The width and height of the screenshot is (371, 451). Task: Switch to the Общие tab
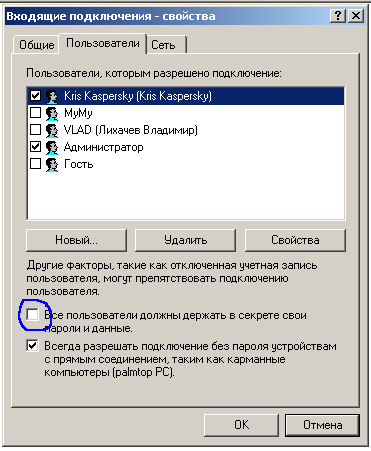[x=36, y=45]
